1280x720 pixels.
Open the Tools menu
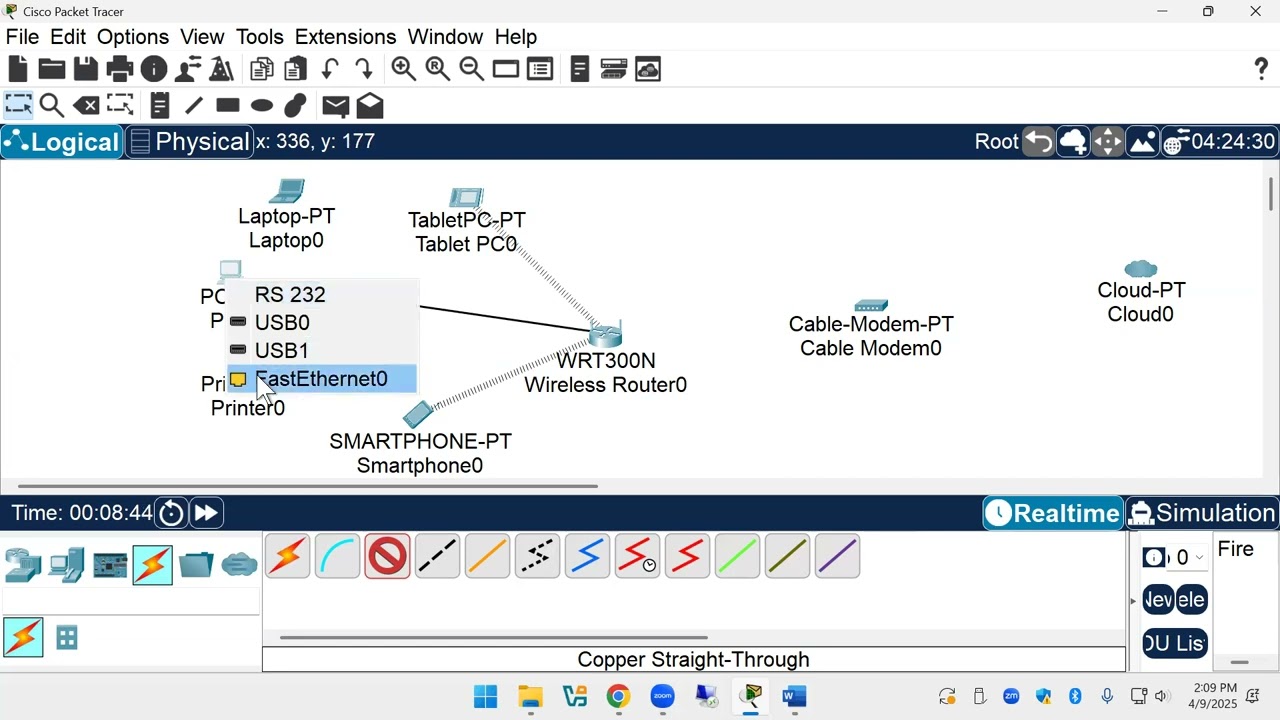click(260, 37)
